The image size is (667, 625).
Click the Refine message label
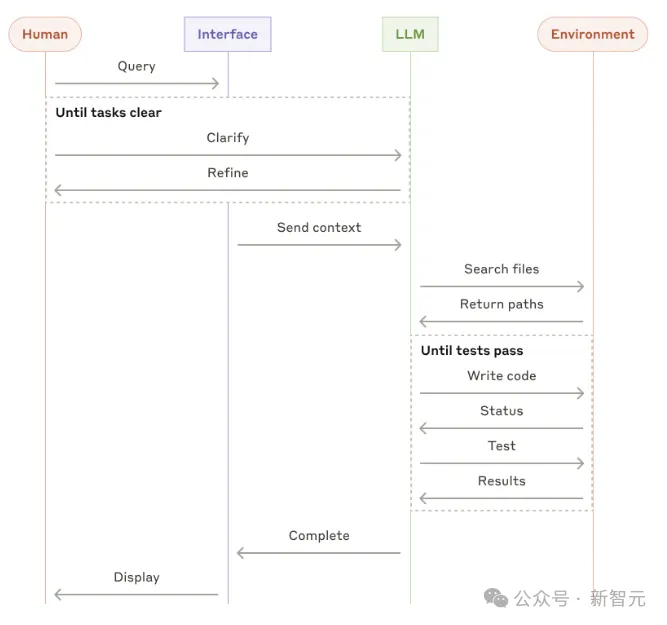228,173
